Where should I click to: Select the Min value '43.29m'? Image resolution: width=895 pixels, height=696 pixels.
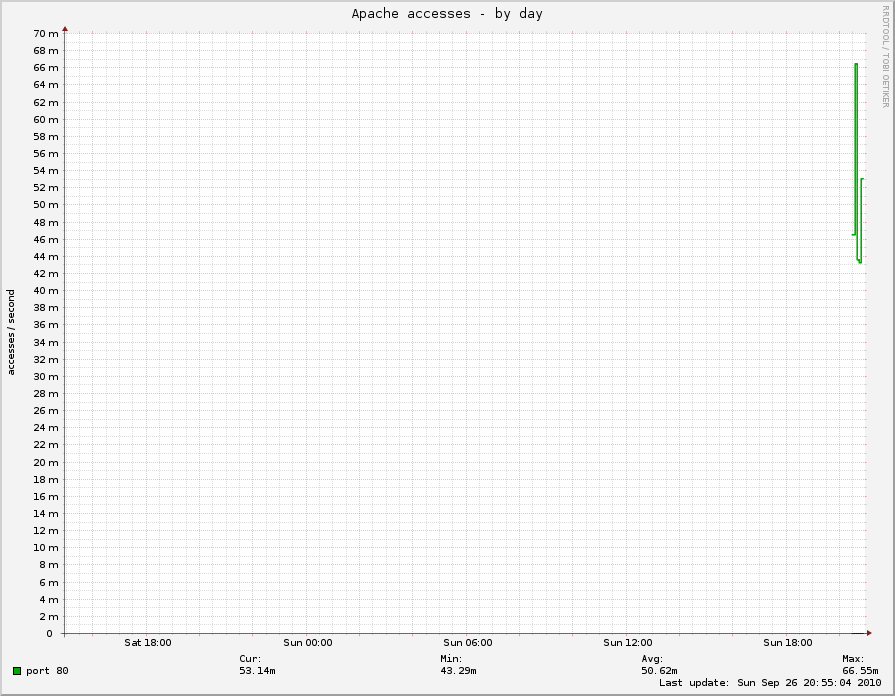coord(458,670)
